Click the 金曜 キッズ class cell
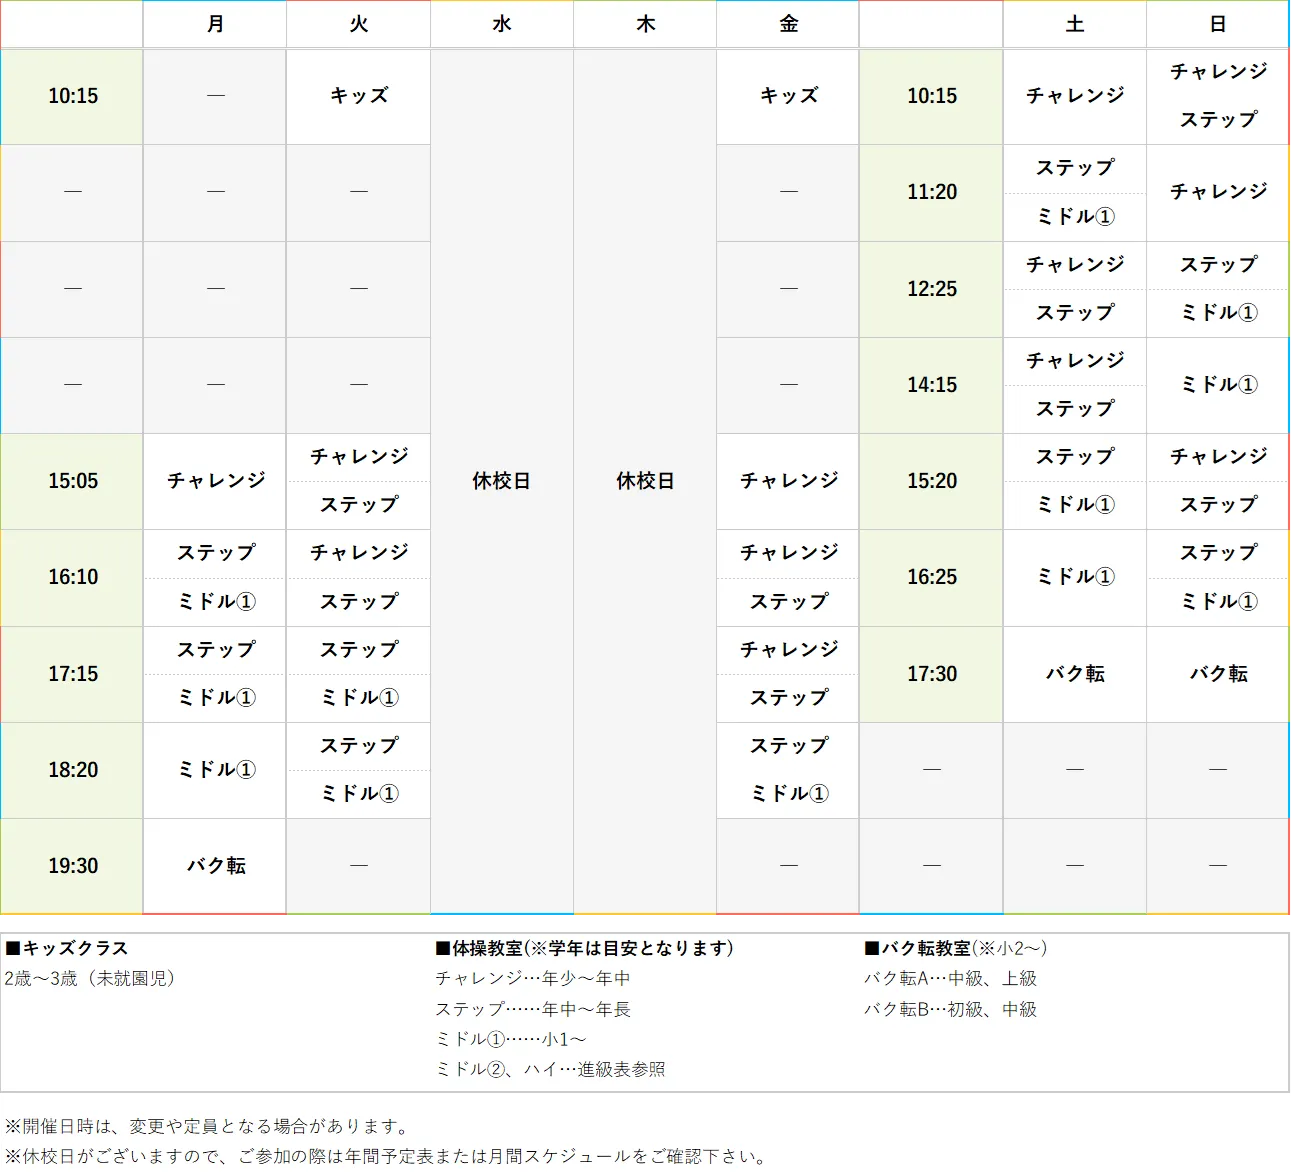Image resolution: width=1291 pixels, height=1173 pixels. [787, 97]
